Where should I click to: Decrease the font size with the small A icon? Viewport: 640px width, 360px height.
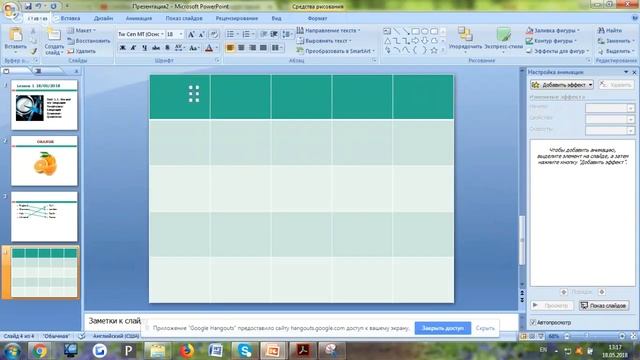coord(202,34)
